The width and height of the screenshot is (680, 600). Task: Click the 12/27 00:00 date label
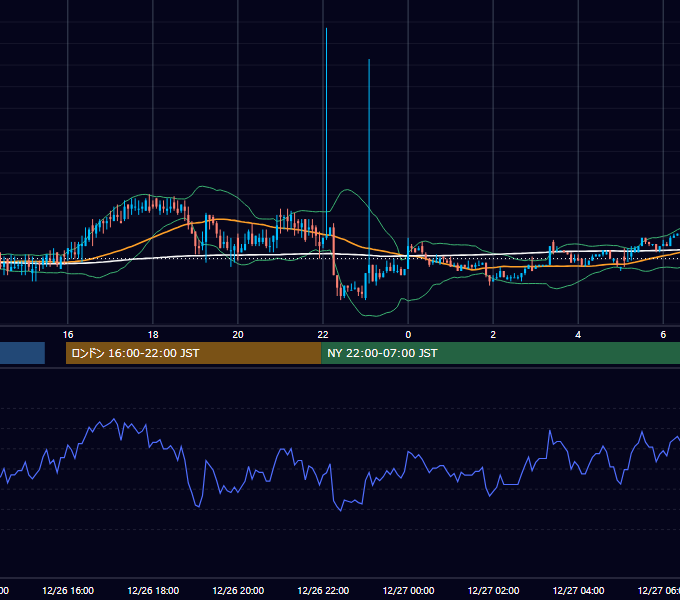point(408,590)
